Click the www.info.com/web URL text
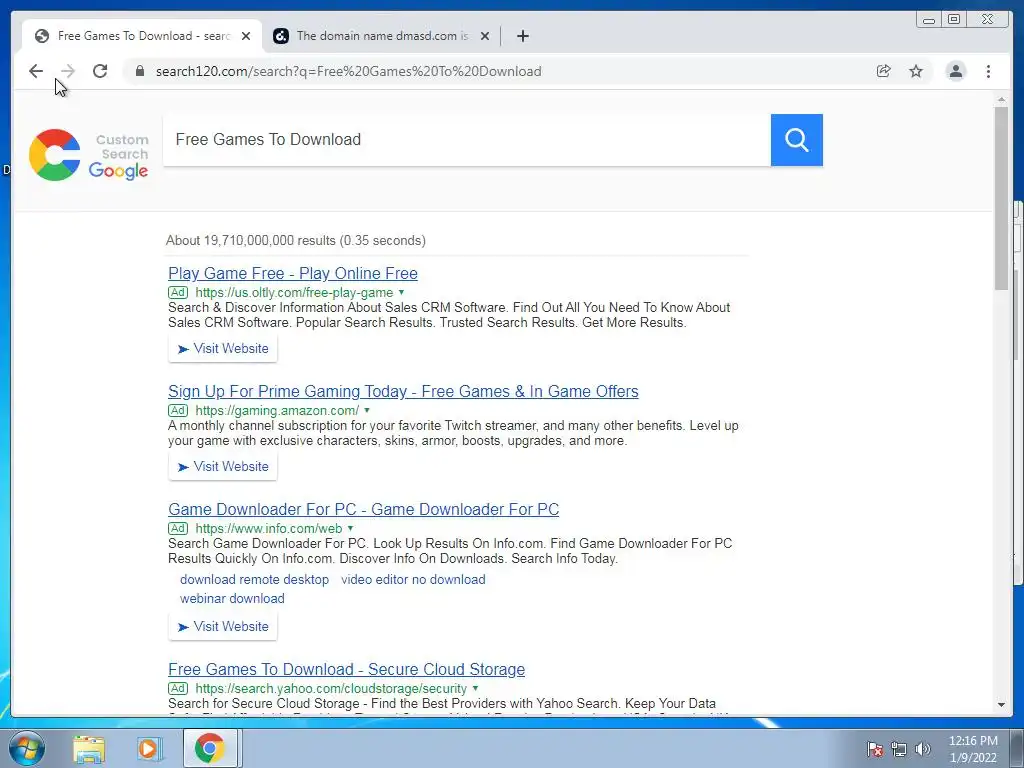This screenshot has width=1024, height=768. click(268, 528)
